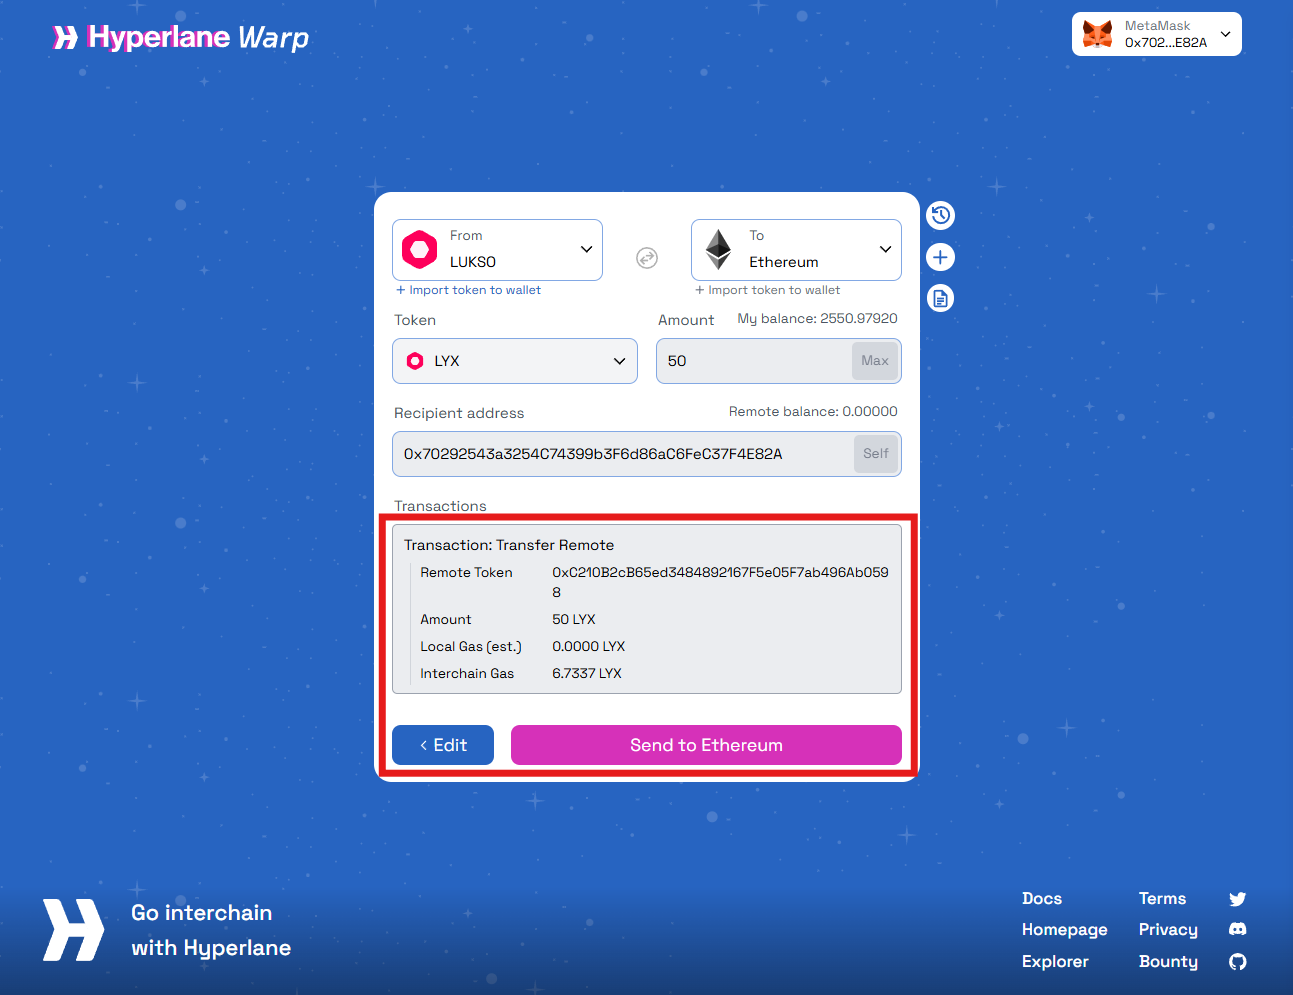The width and height of the screenshot is (1293, 995).
Task: Click the GitHub icon in footer
Action: click(1237, 962)
